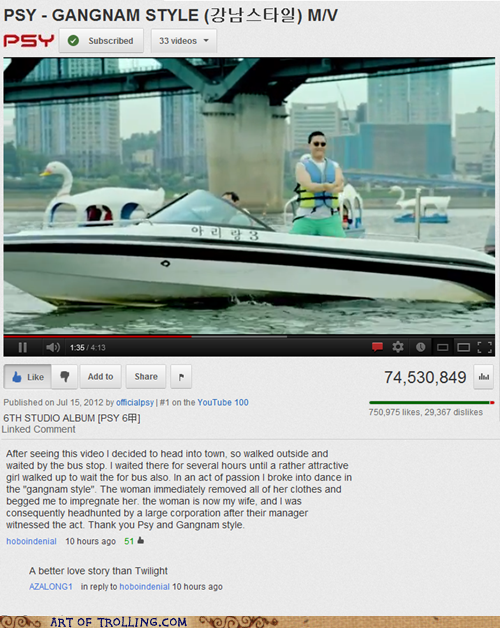Screen dimensions: 500x628
Task: Pause the video playback
Action: (23, 347)
